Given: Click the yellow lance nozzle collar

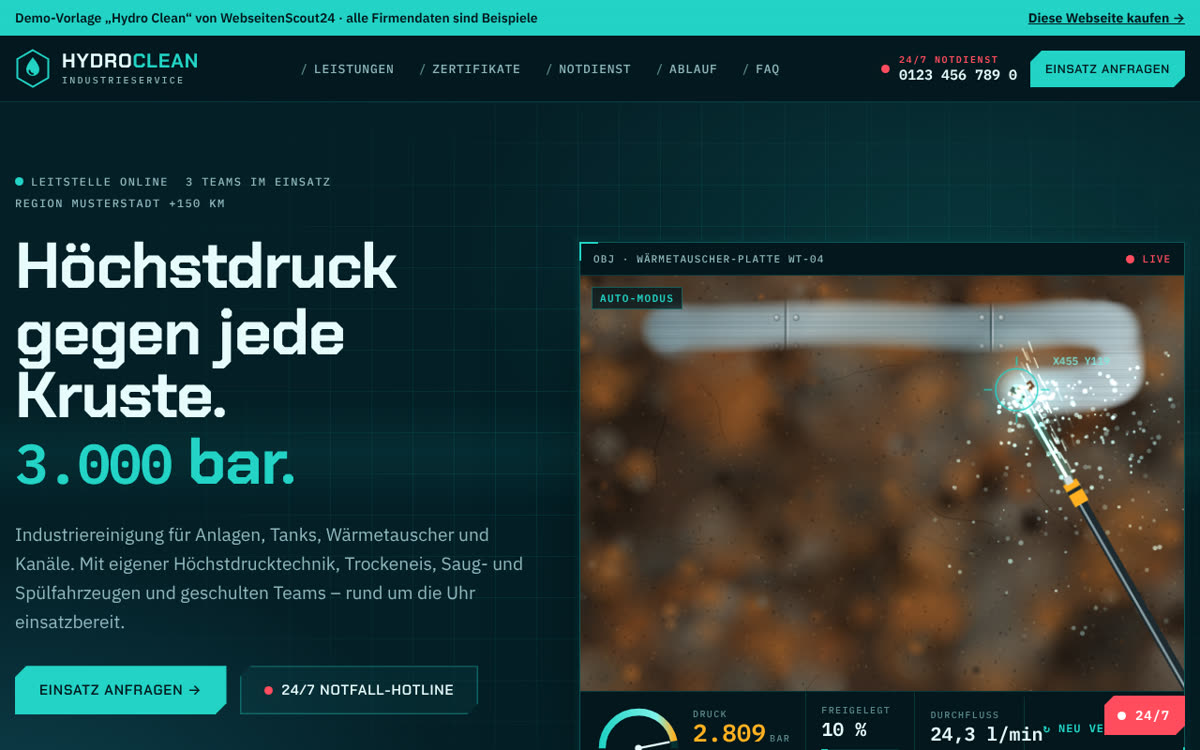Looking at the screenshot, I should pyautogui.click(x=1074, y=492).
